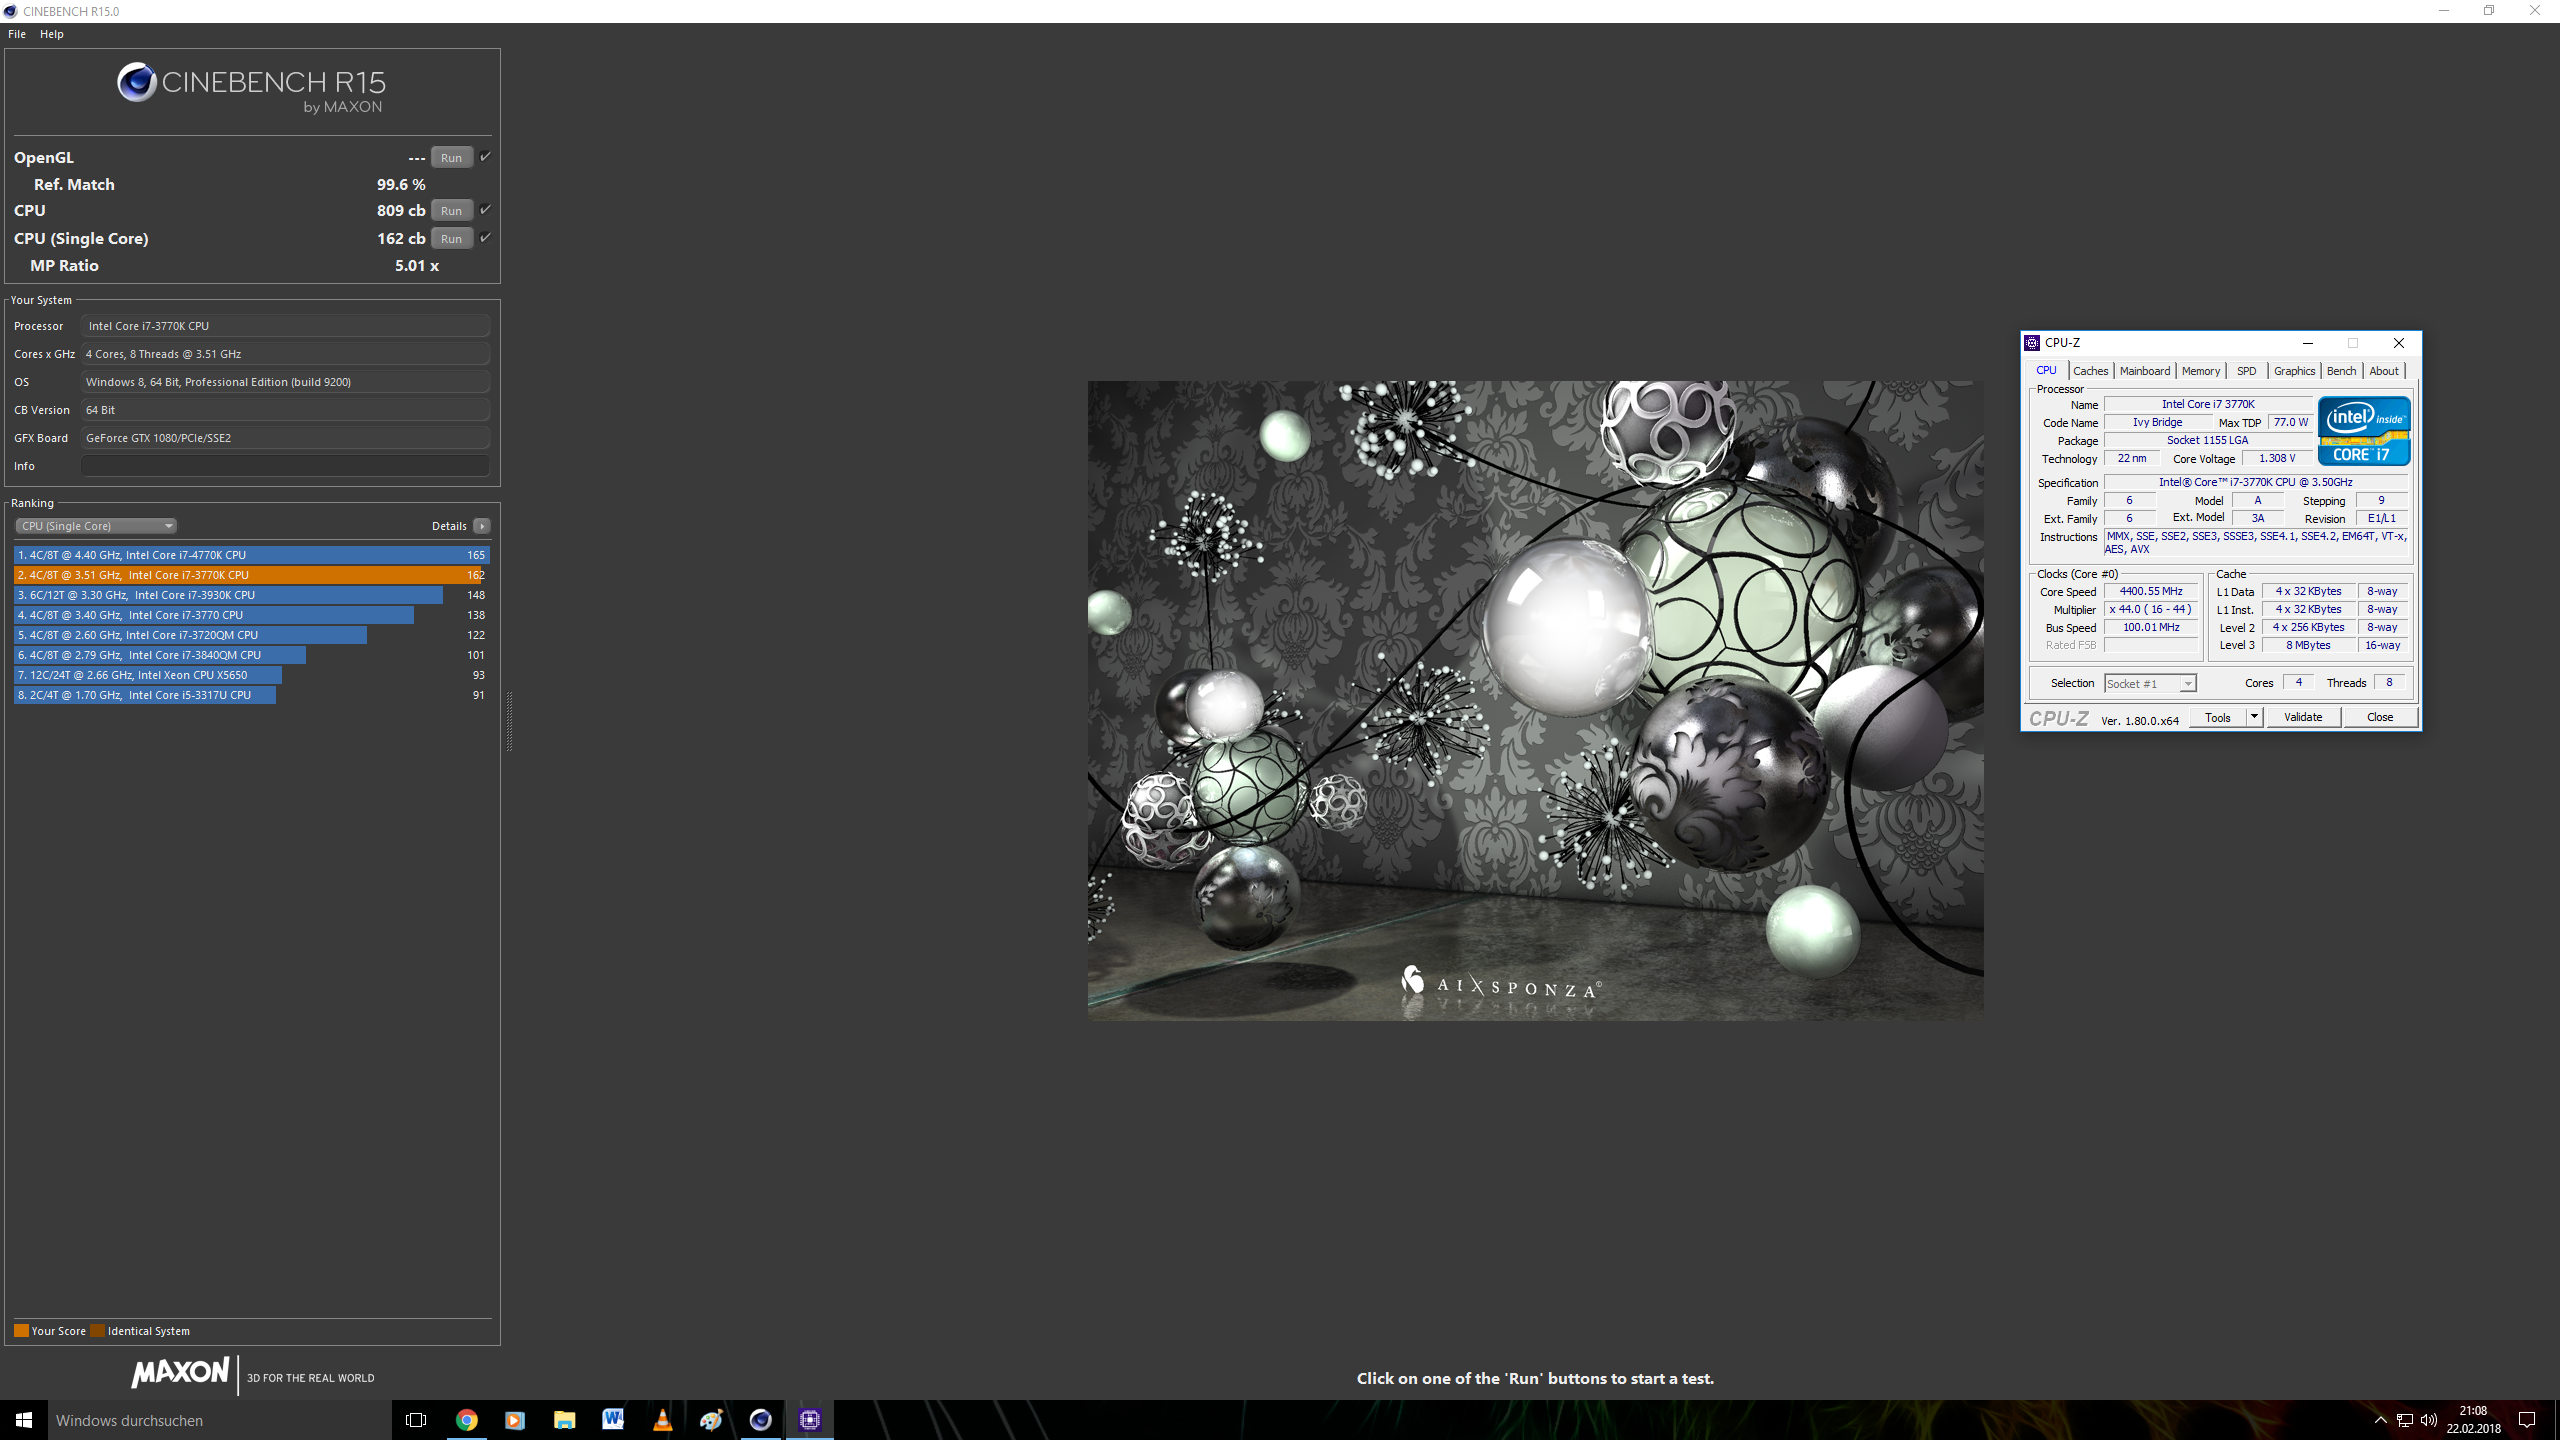Open Google Chrome from taskbar
This screenshot has height=1440, width=2560.
pyautogui.click(x=466, y=1420)
